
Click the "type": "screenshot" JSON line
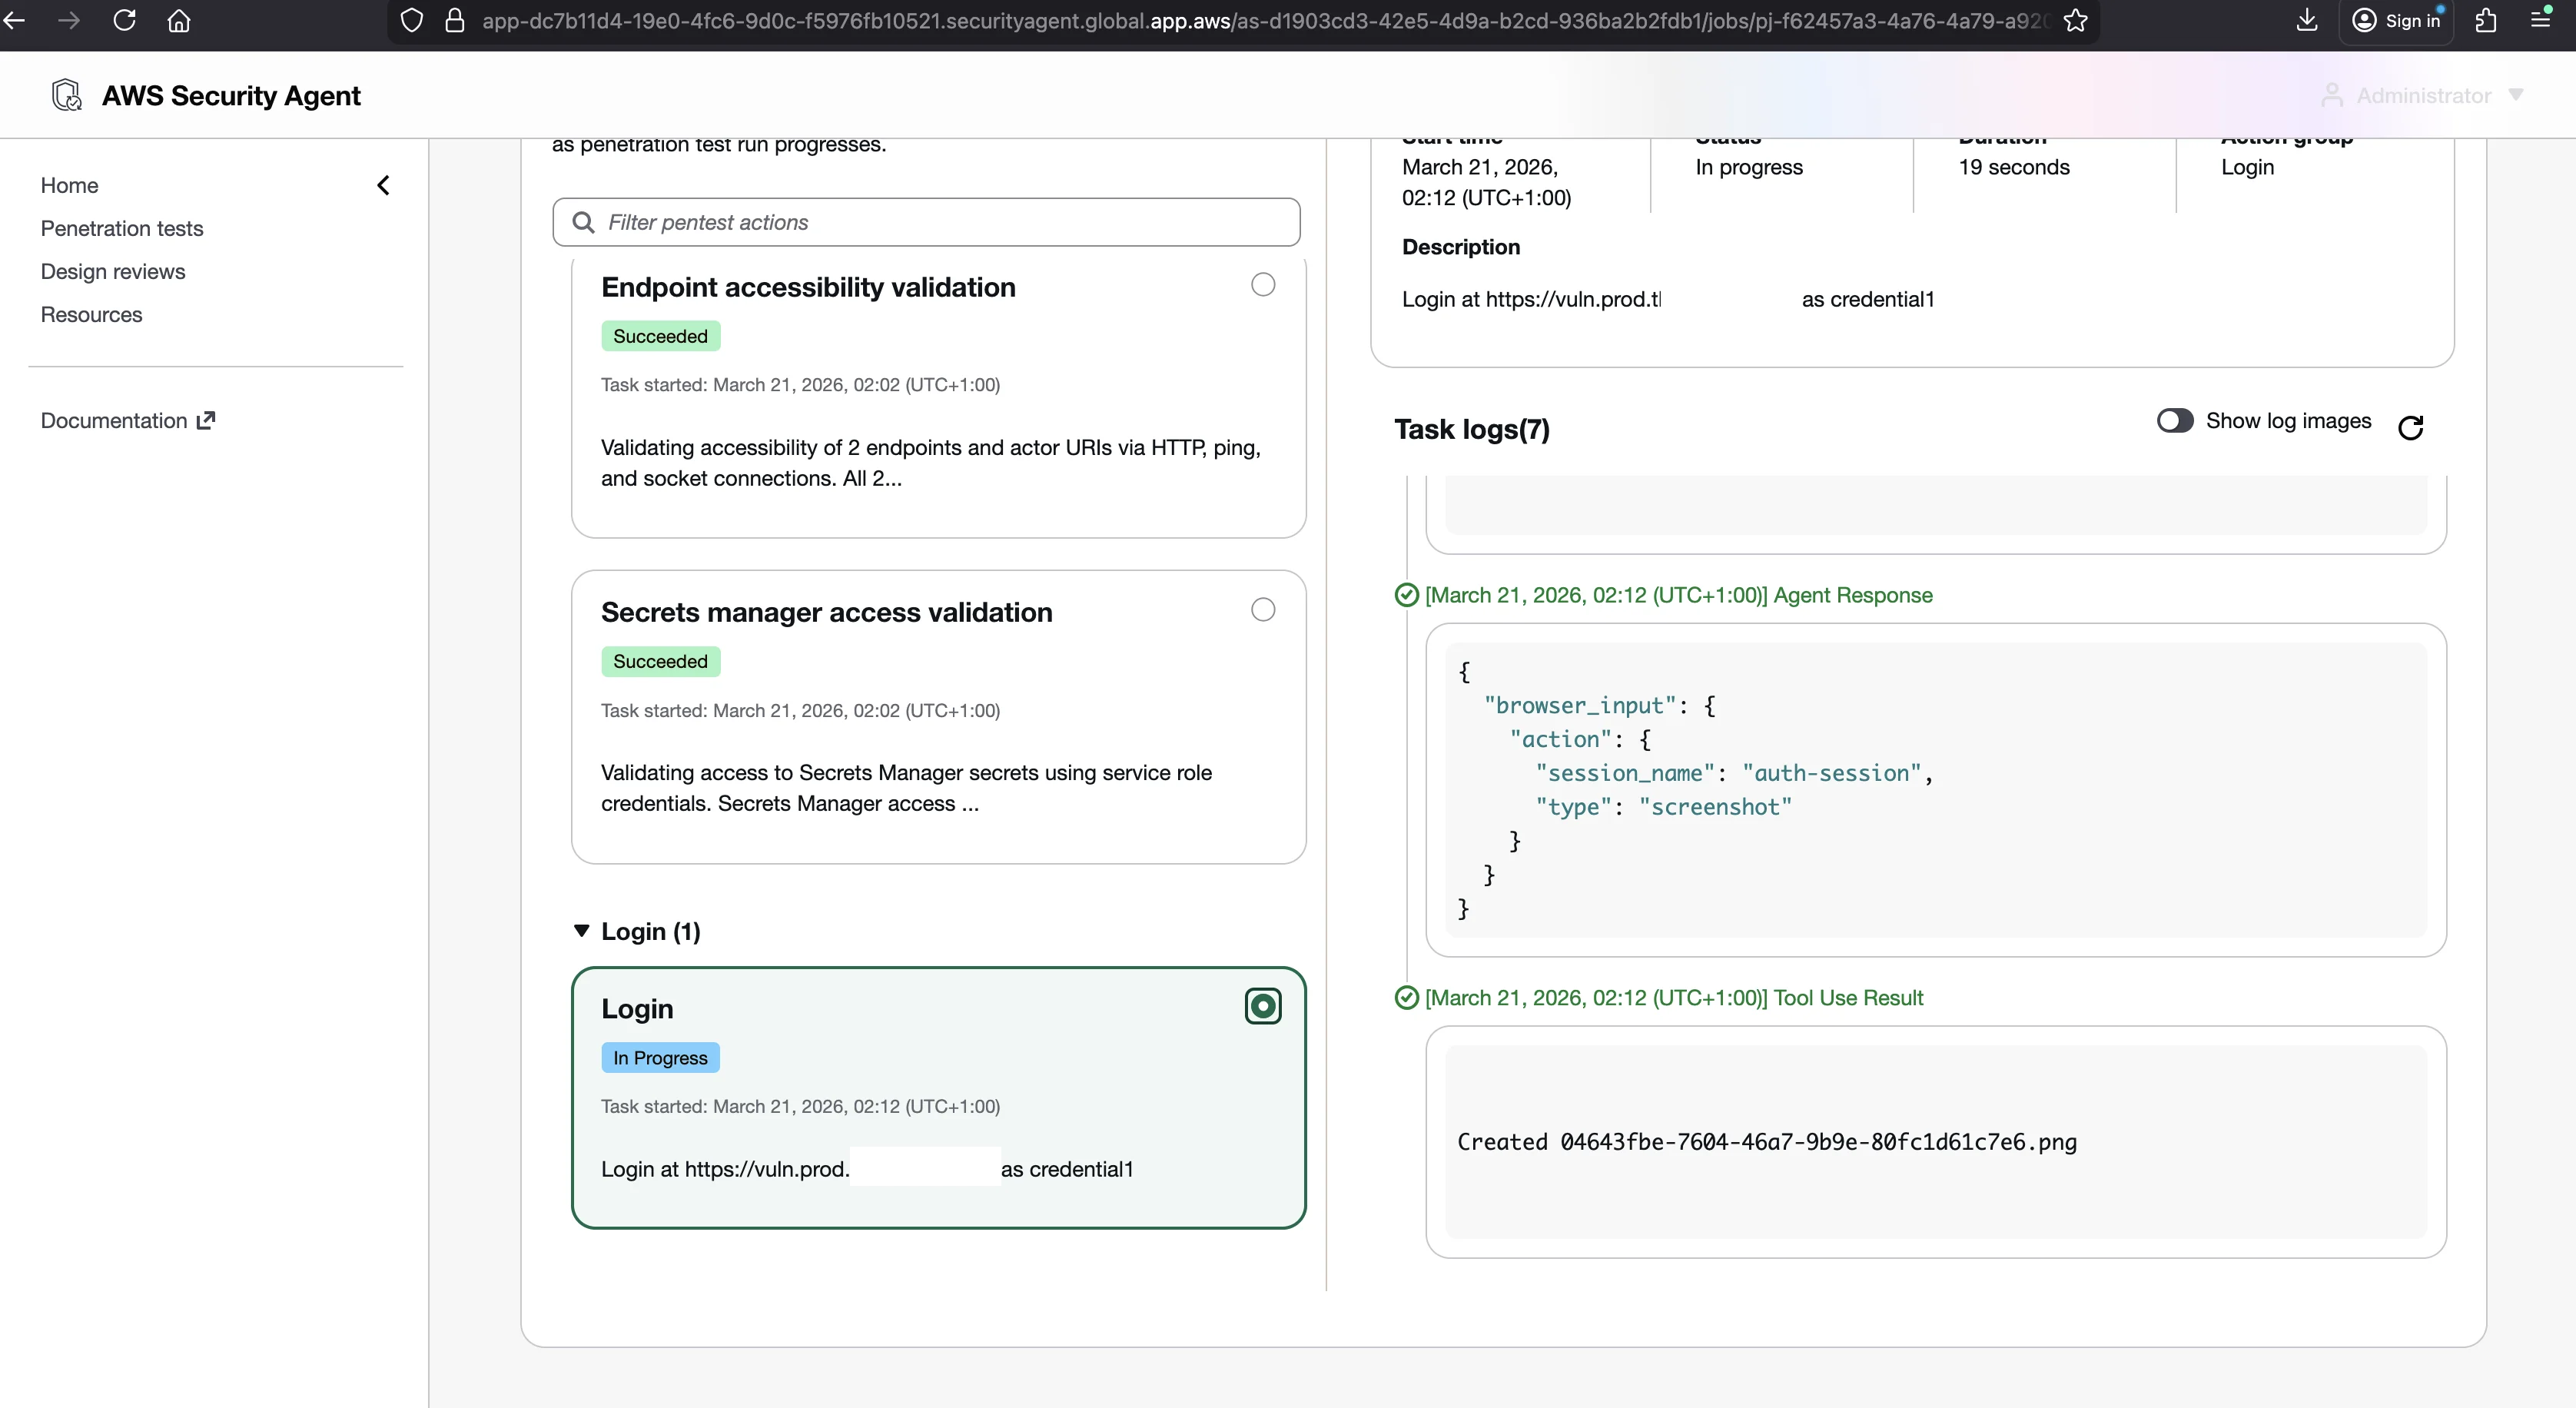coord(1663,807)
